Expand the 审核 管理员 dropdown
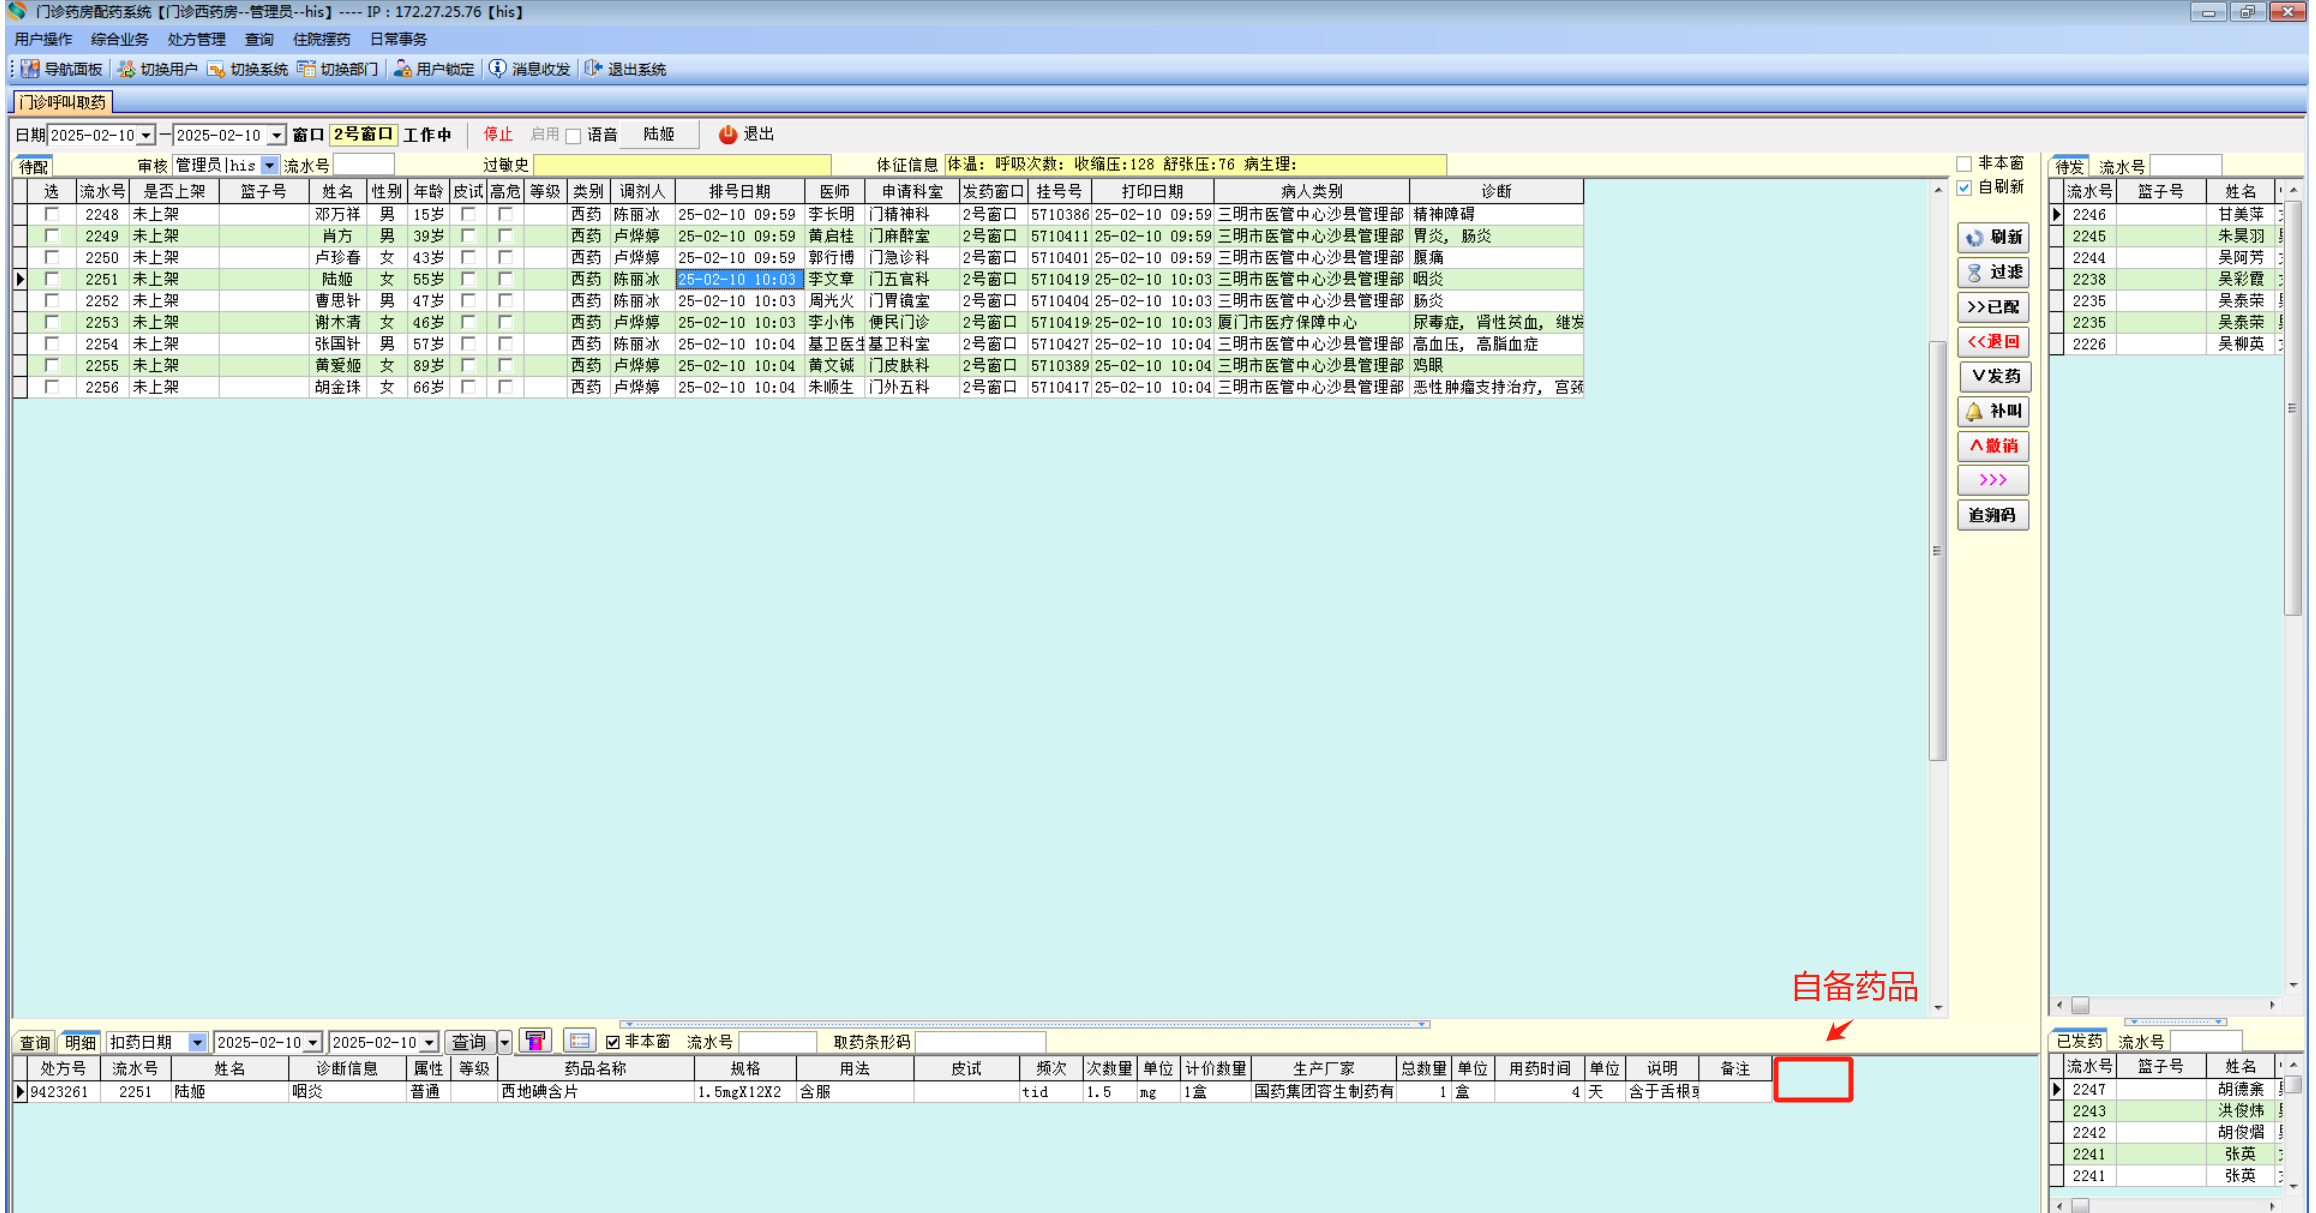The image size is (2316, 1213). [269, 165]
